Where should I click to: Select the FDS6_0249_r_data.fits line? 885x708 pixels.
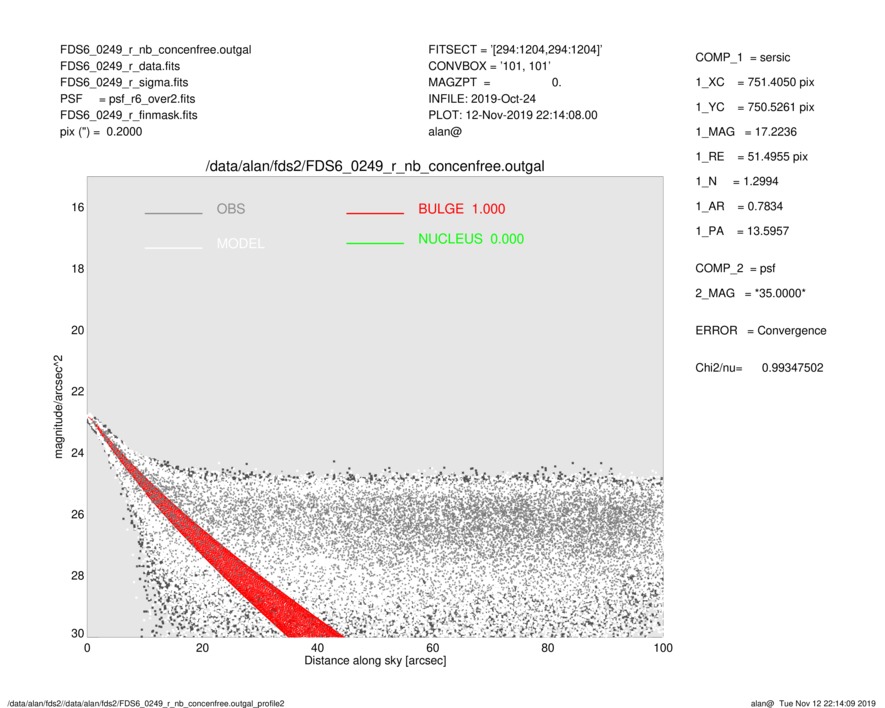click(120, 66)
